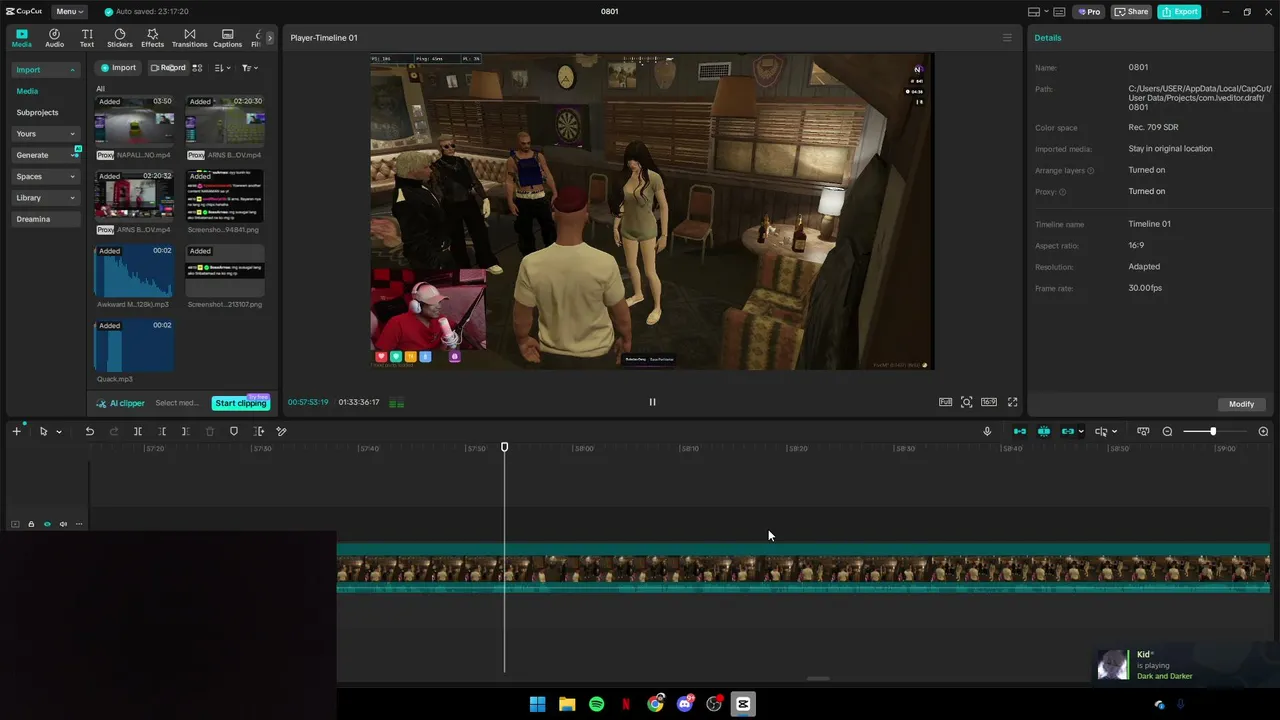Open the Menu dropdown
Viewport: 1280px width, 720px height.
click(x=69, y=12)
